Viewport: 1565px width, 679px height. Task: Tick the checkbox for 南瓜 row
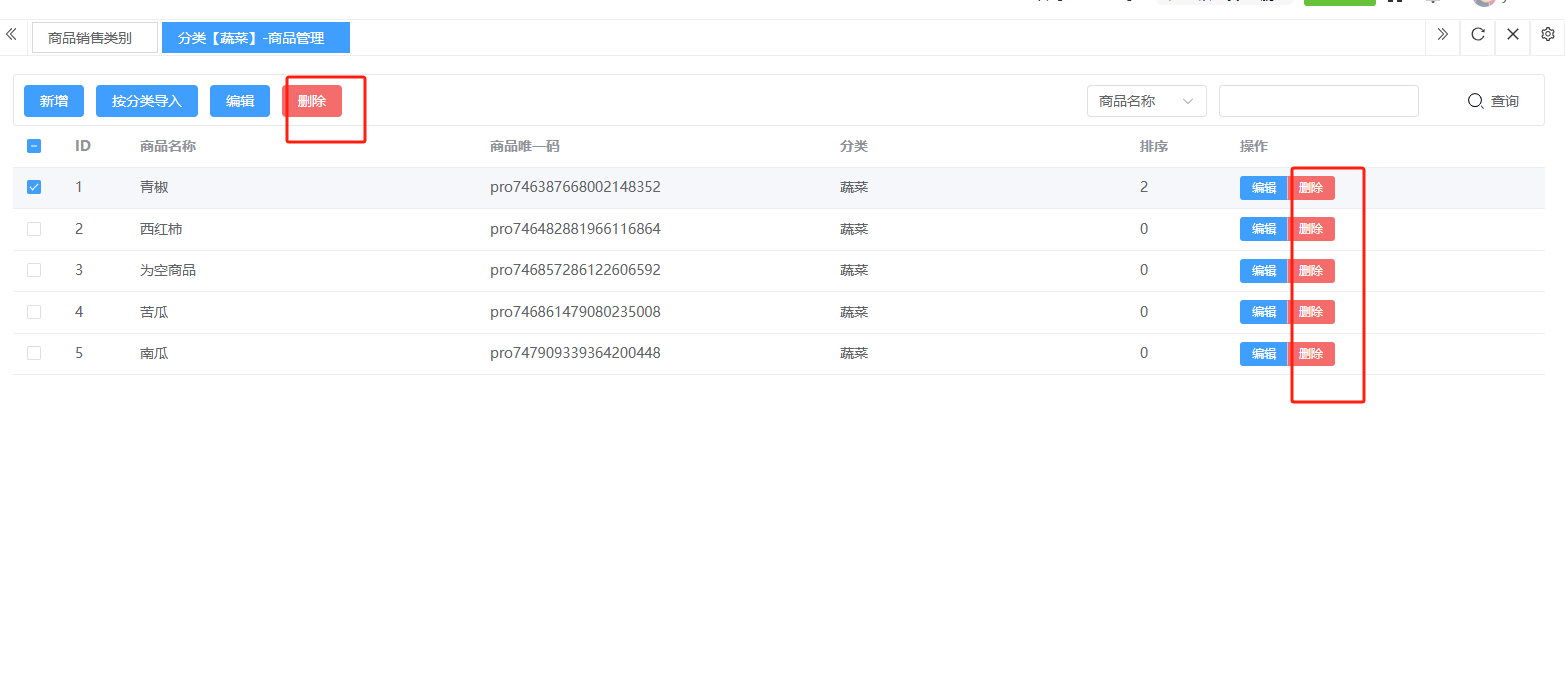click(34, 353)
